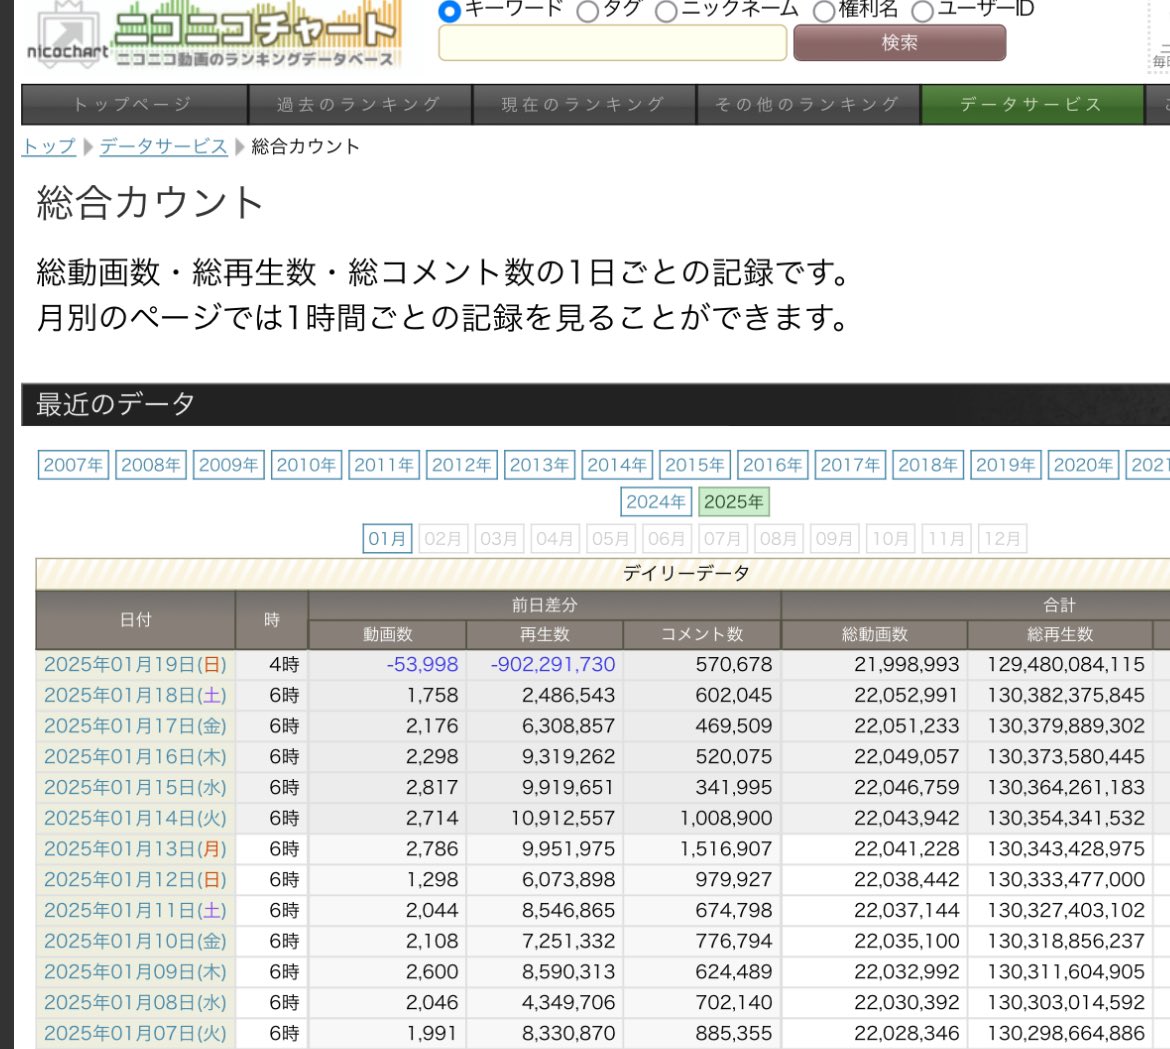Open the 2025年01月12日(日) date link

click(x=135, y=879)
